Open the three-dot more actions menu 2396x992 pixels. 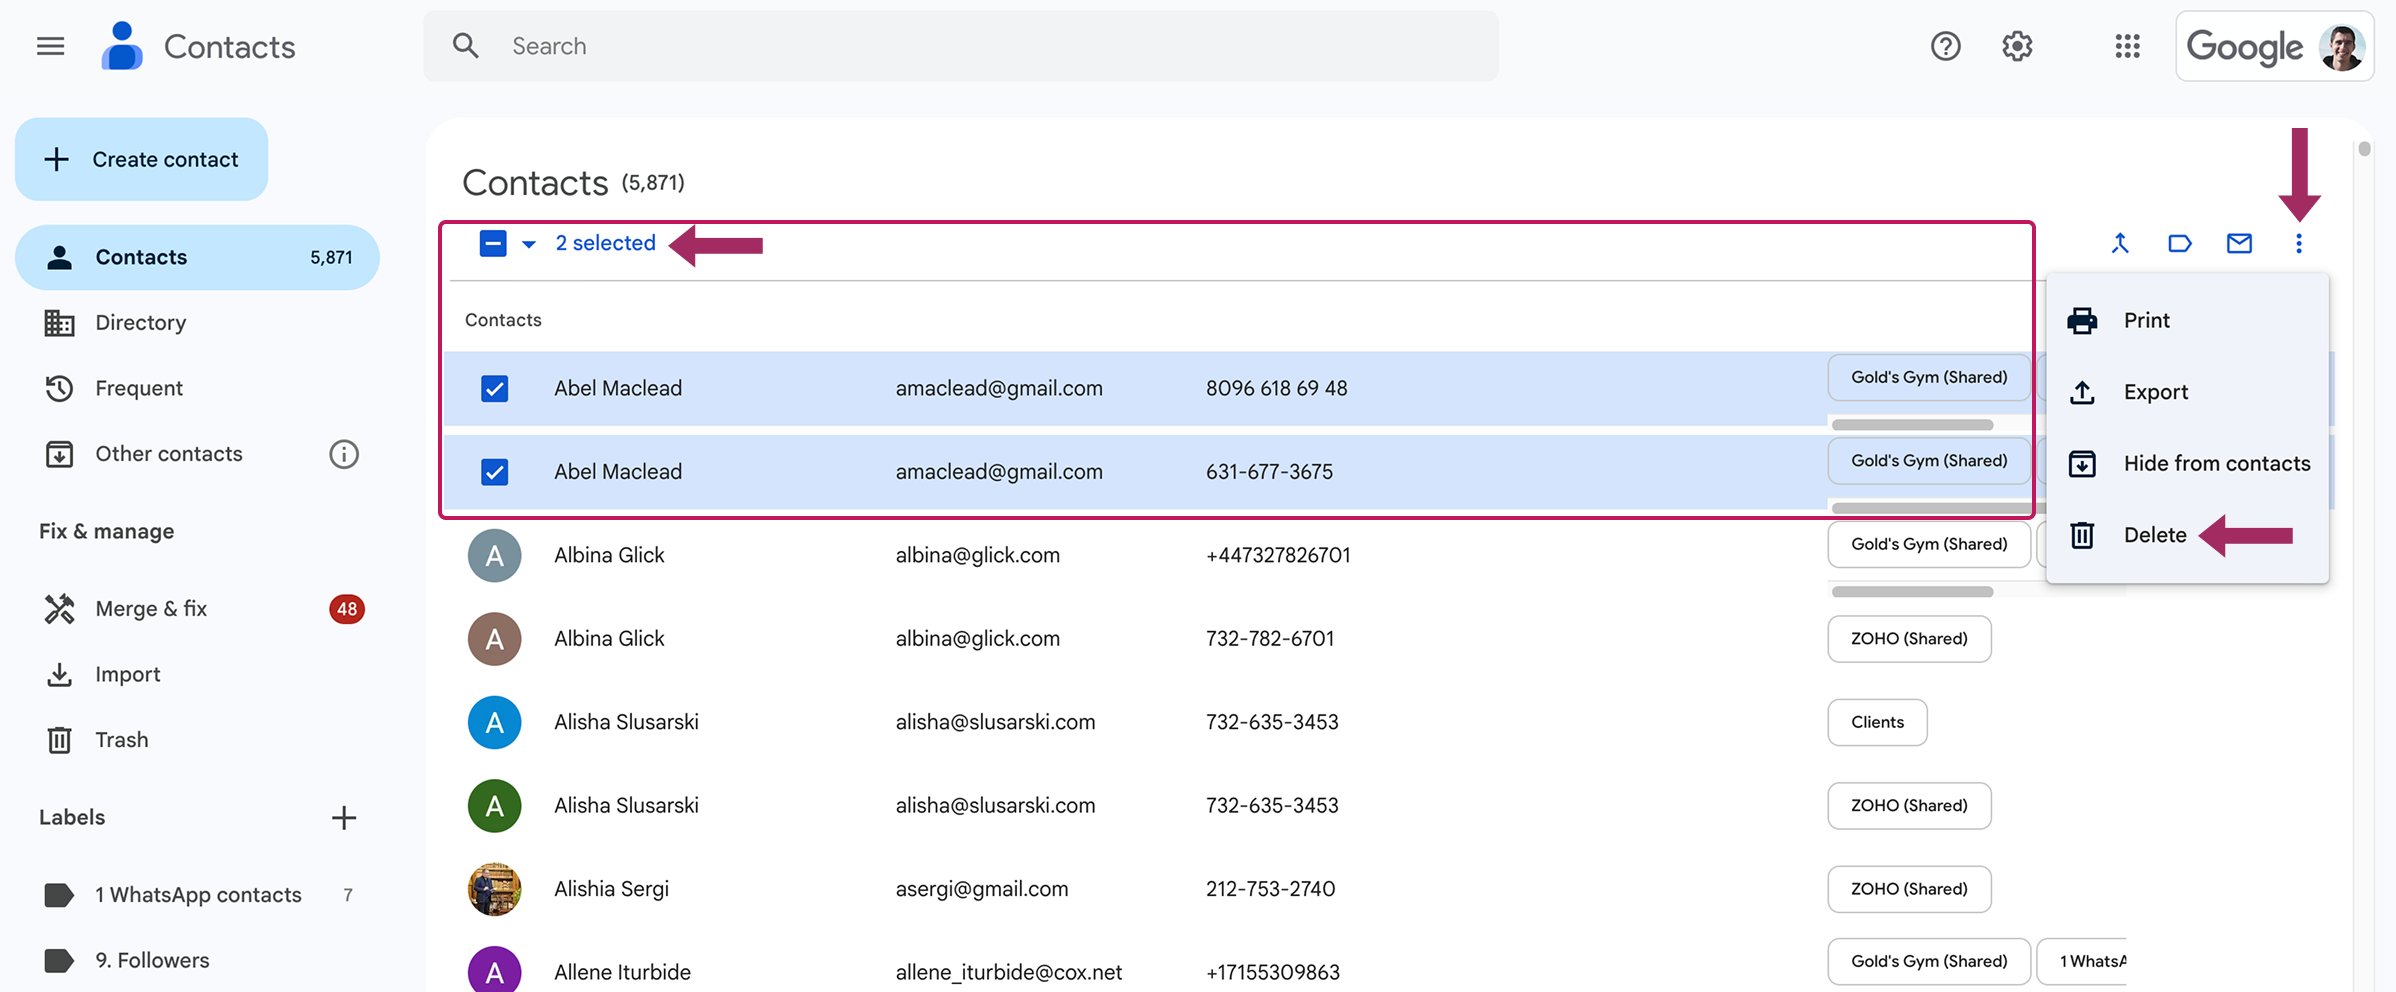click(2298, 243)
